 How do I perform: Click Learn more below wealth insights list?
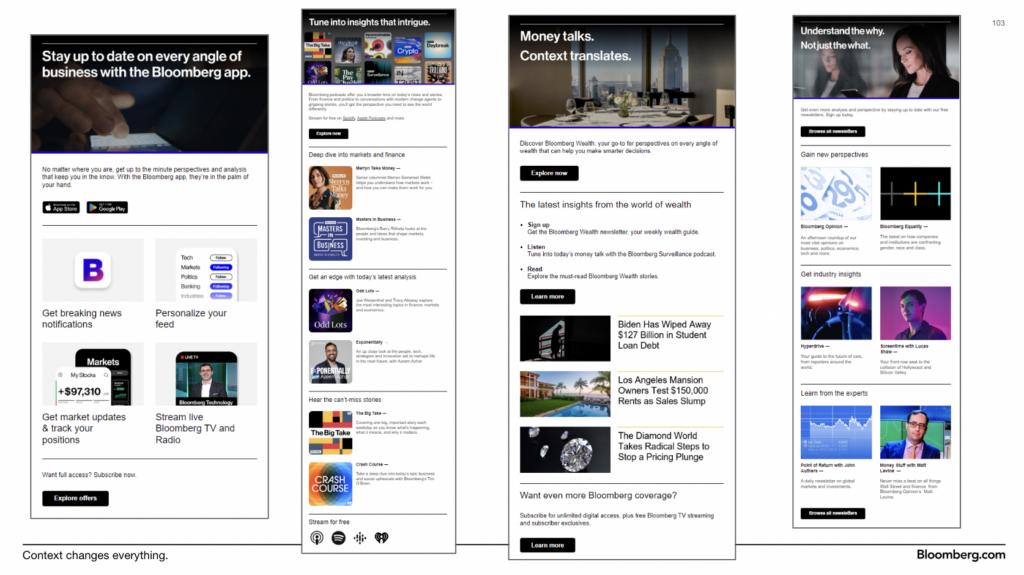pyautogui.click(x=547, y=297)
